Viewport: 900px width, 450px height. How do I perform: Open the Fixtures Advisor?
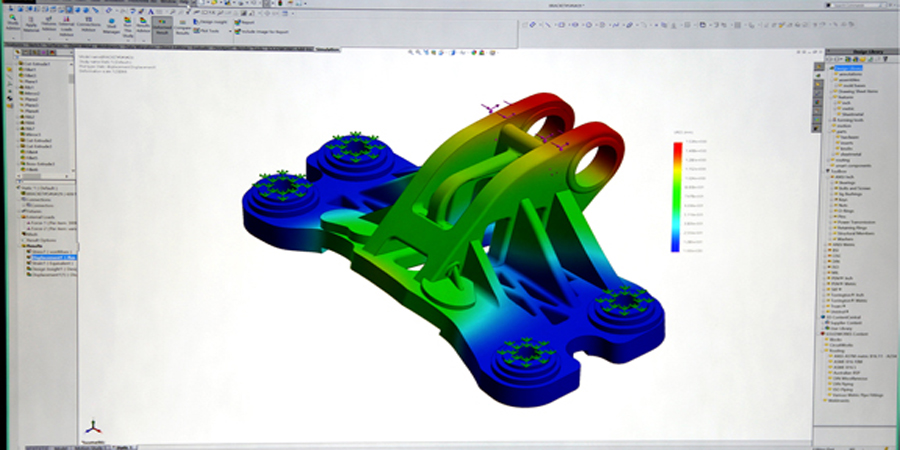click(49, 26)
